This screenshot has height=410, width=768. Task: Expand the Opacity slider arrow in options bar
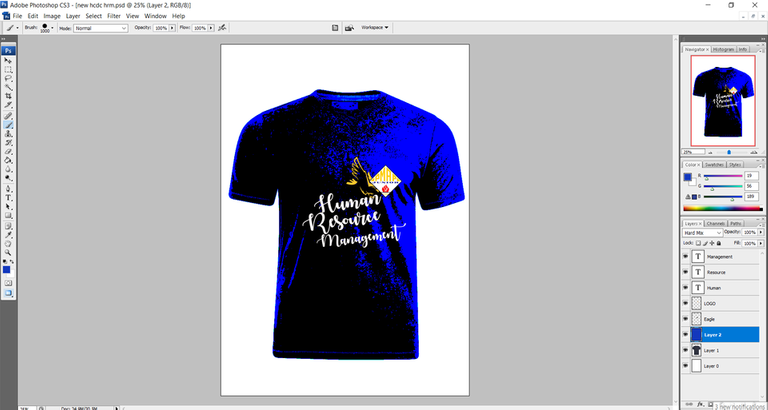(x=172, y=28)
